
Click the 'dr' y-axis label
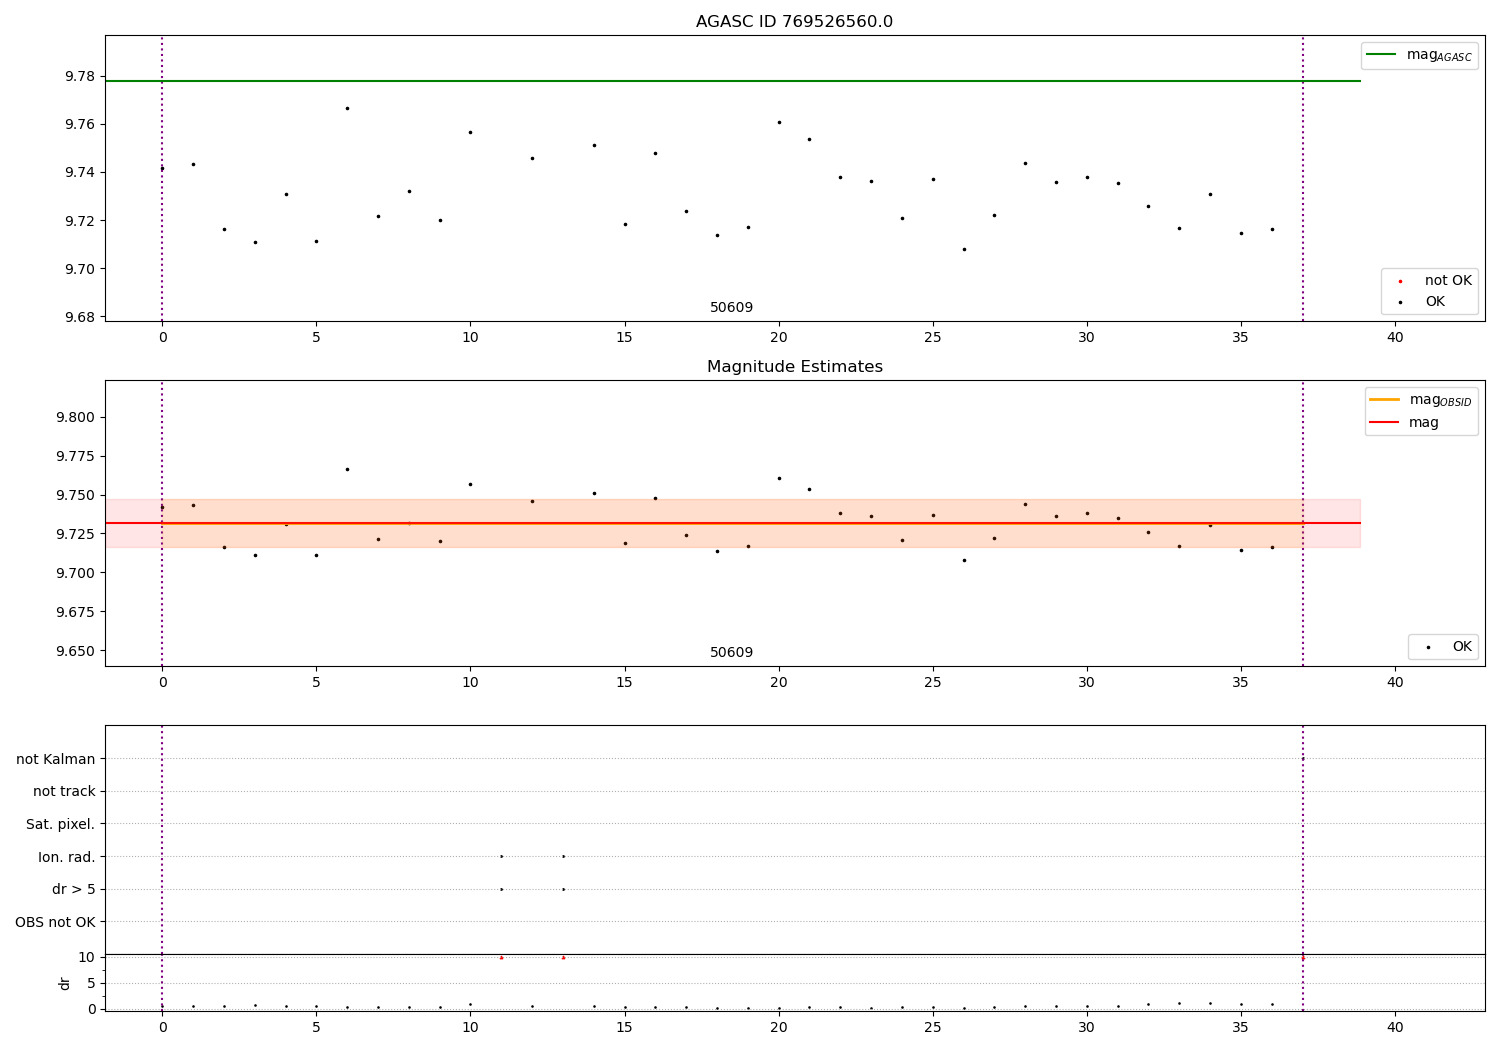[65, 983]
